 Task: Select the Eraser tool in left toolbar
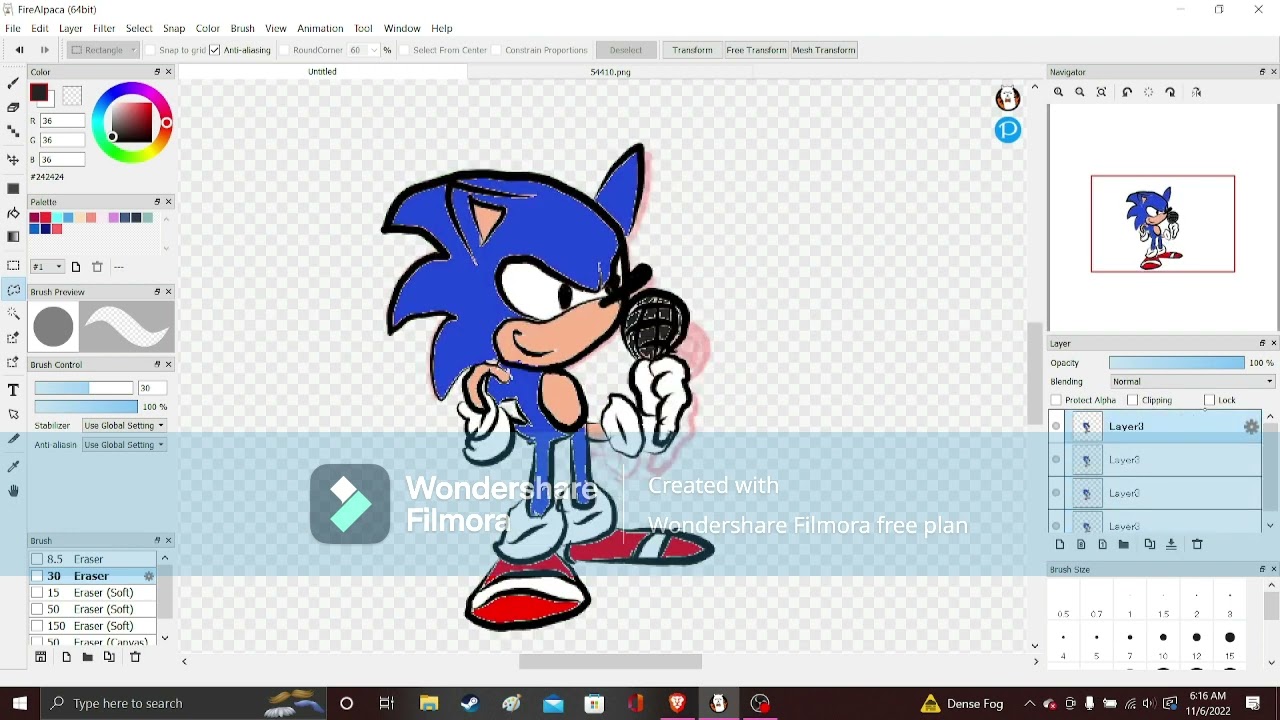click(13, 107)
